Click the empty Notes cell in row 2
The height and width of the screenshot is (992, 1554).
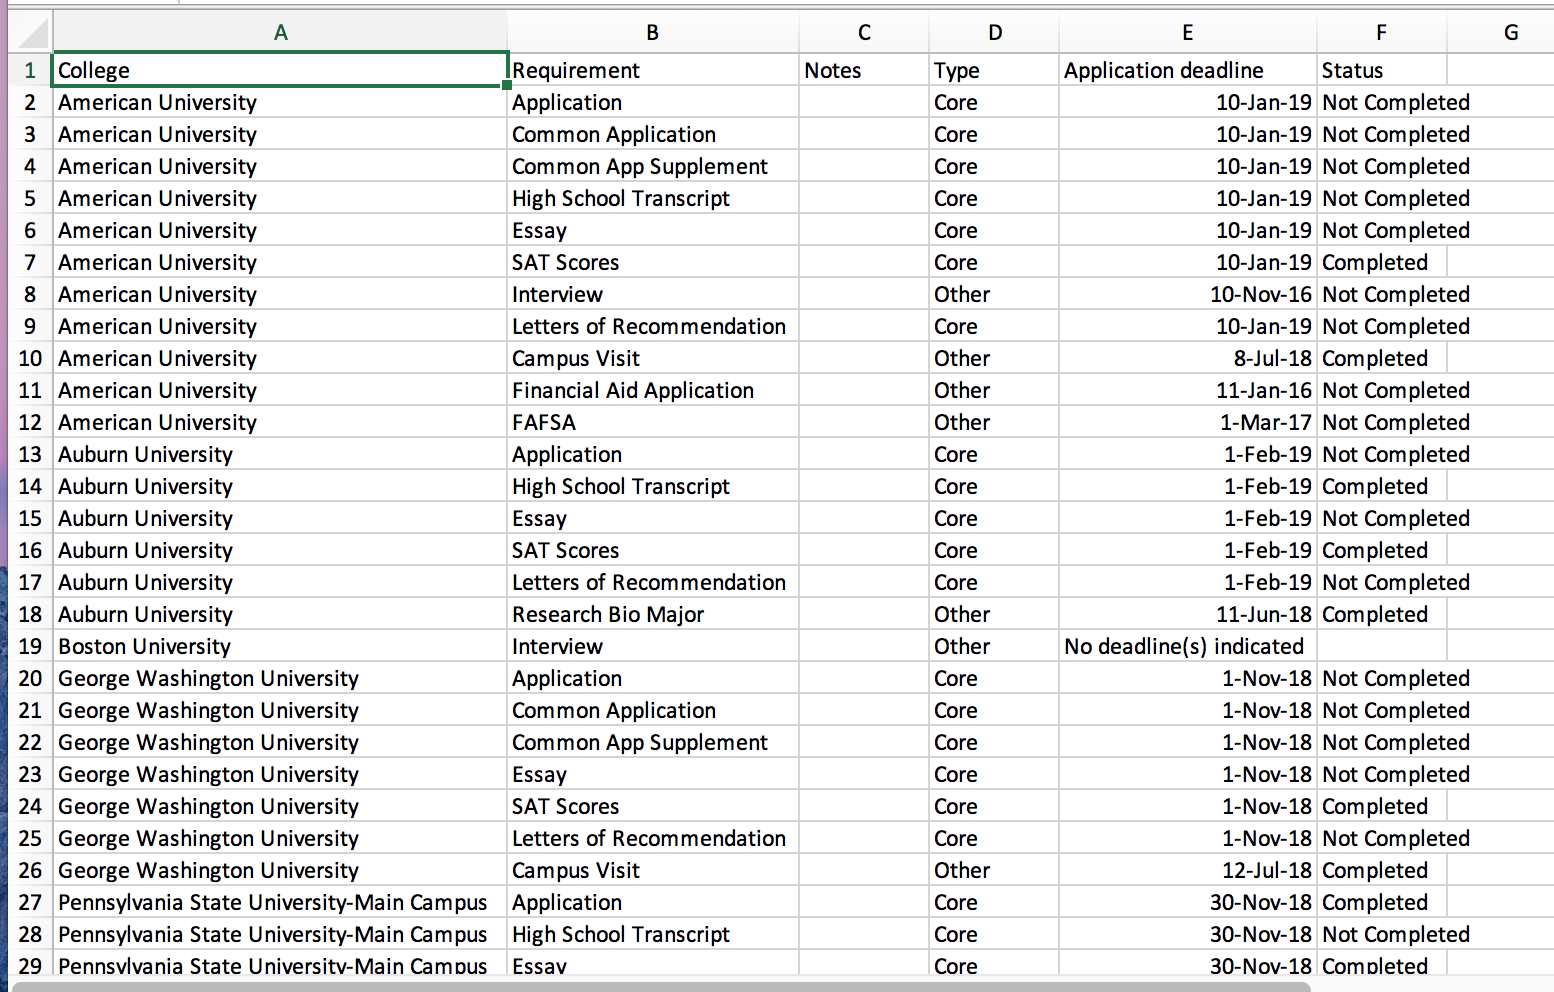tap(864, 102)
